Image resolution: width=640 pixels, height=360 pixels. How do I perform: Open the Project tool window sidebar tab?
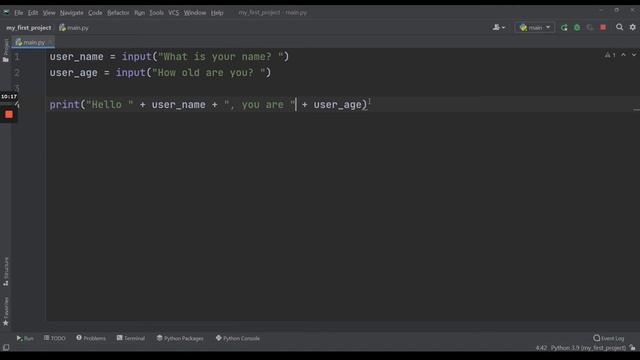pyautogui.click(x=6, y=51)
